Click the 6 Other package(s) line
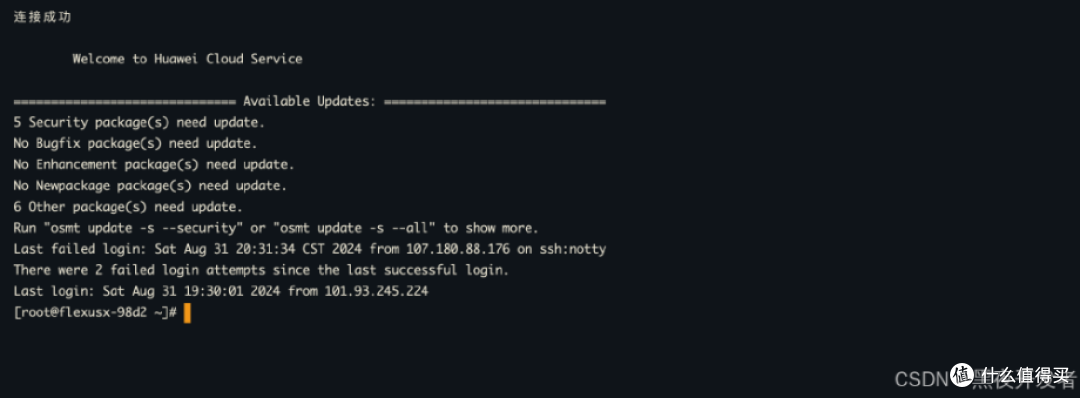The height and width of the screenshot is (398, 1080). (x=128, y=207)
